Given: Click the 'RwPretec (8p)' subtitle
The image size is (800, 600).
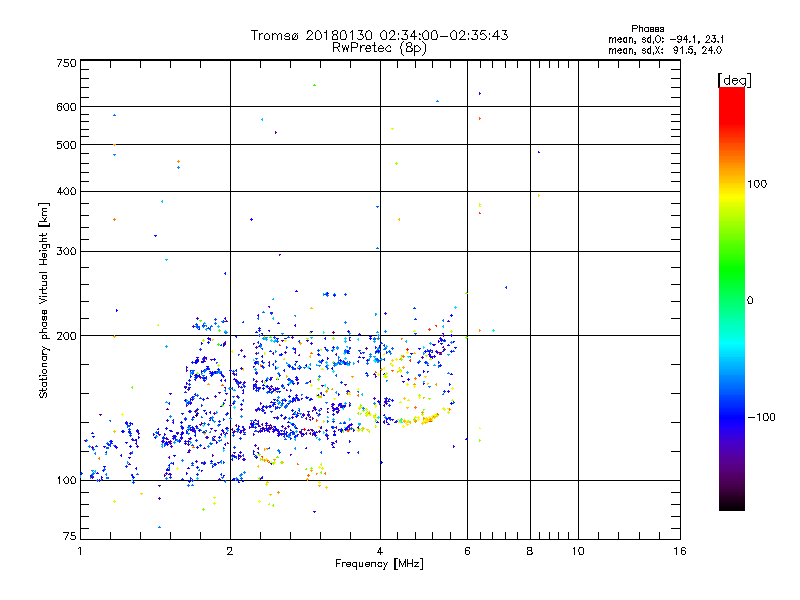Looking at the screenshot, I should pos(380,48).
